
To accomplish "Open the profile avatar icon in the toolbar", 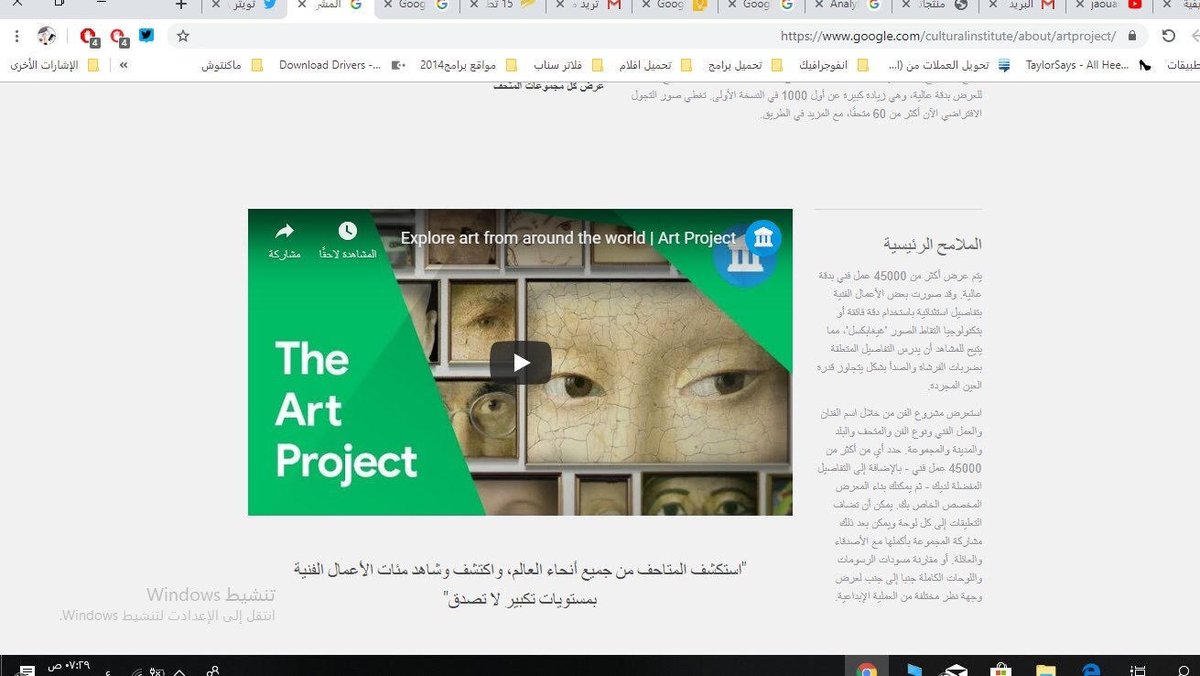I will 47,37.
